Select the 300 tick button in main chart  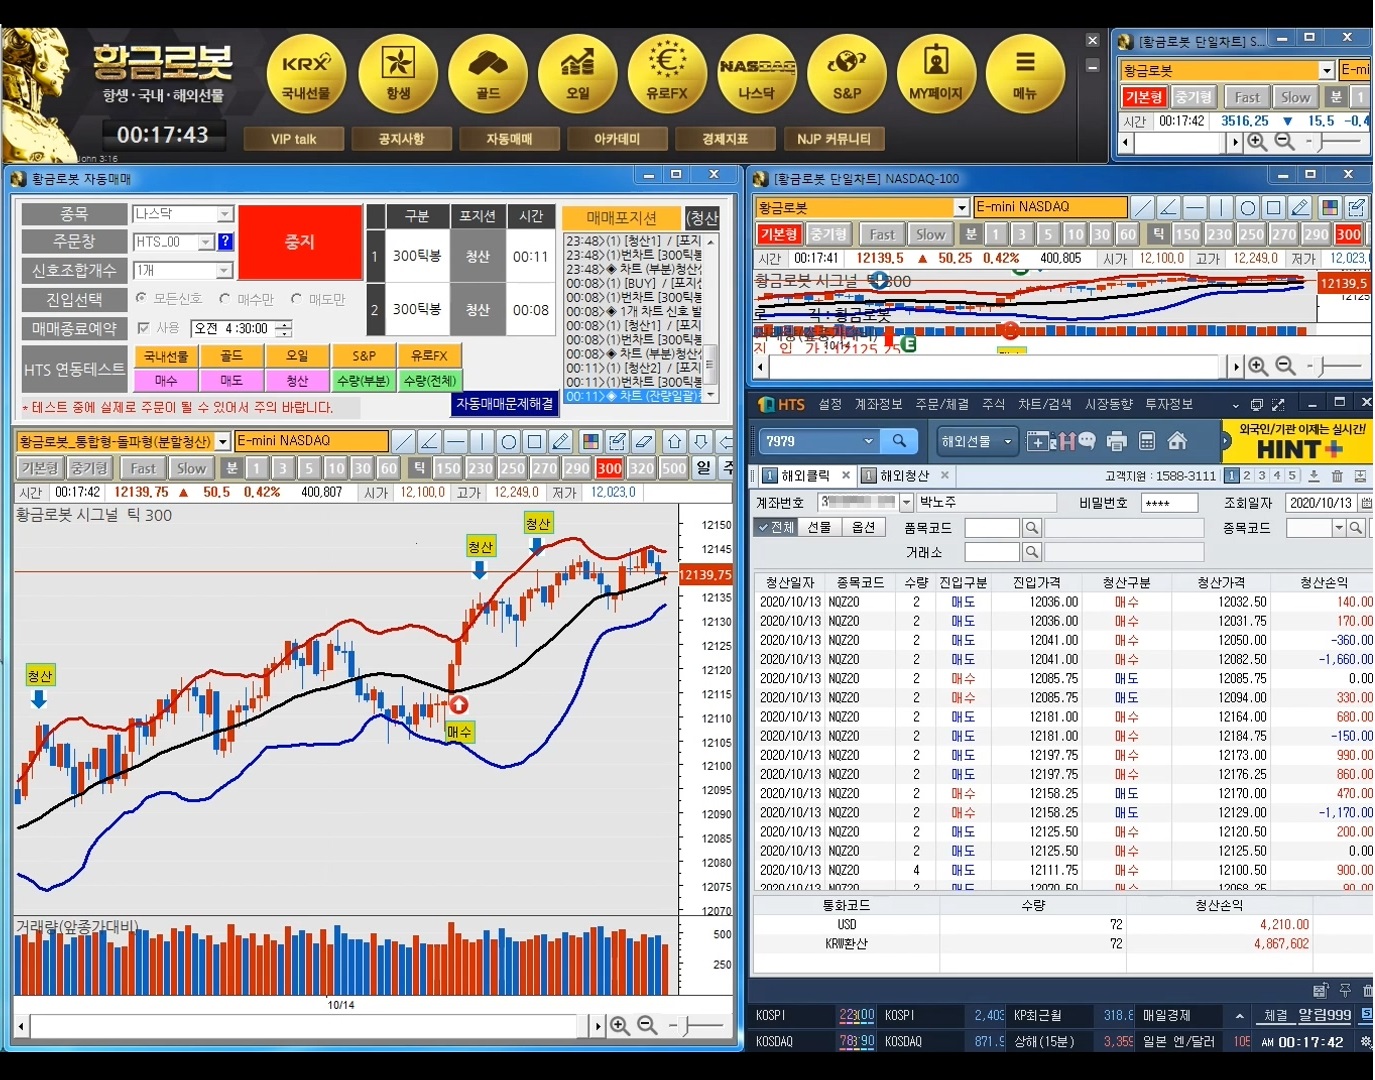click(609, 468)
